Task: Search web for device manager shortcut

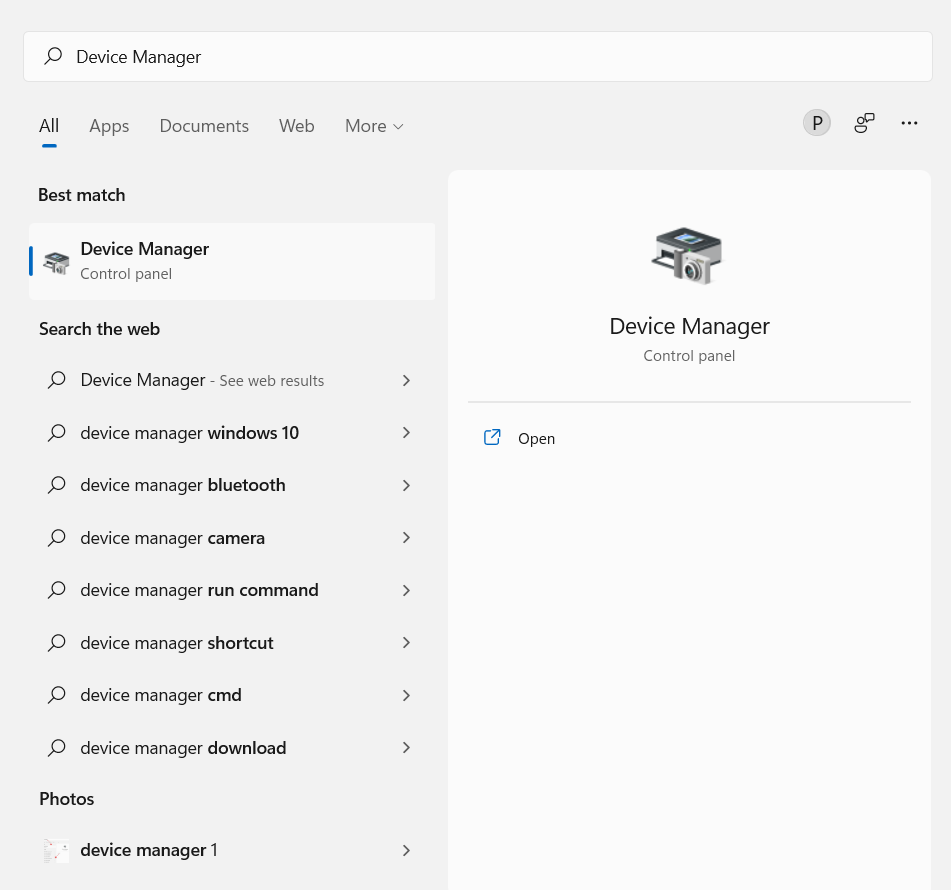Action: tap(177, 643)
